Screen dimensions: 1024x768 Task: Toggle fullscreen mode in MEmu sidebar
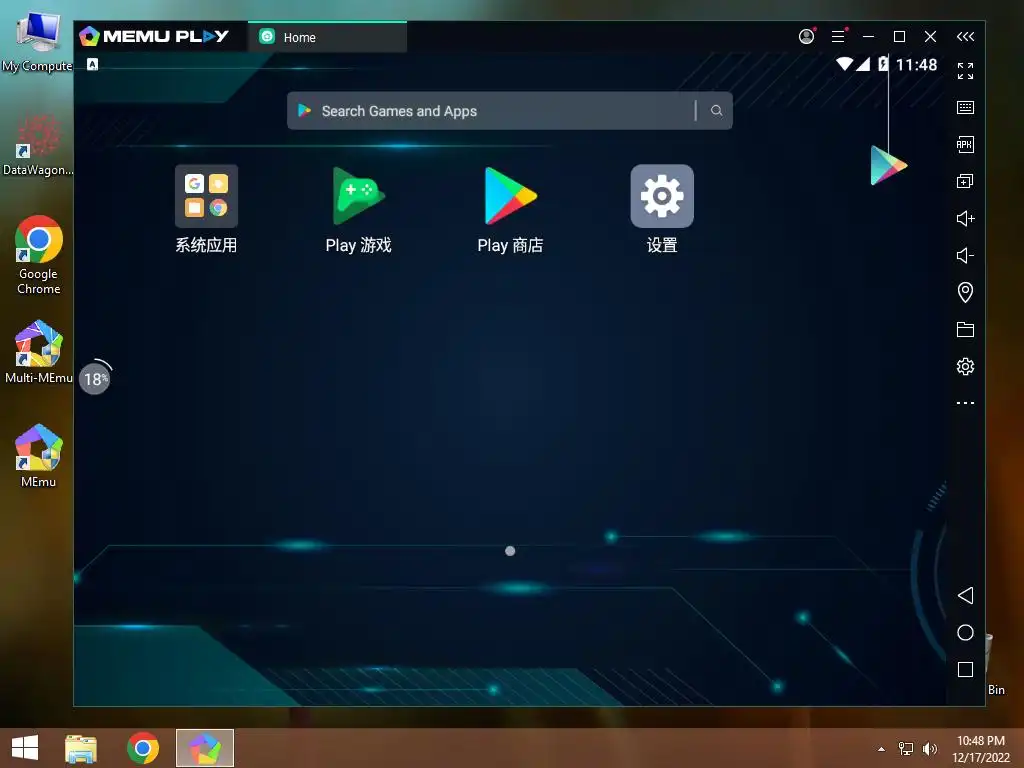pos(965,71)
